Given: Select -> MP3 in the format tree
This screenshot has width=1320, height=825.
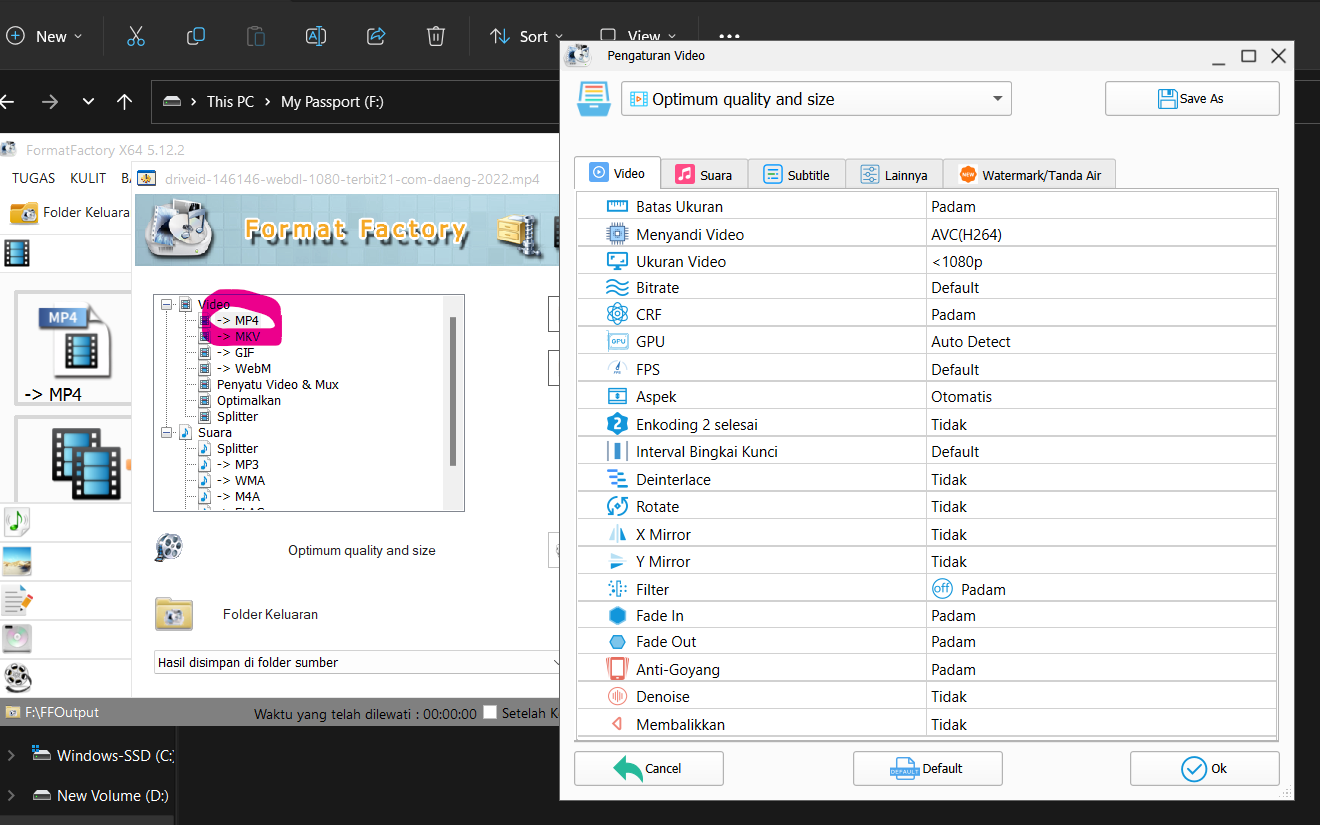Looking at the screenshot, I should click(238, 464).
